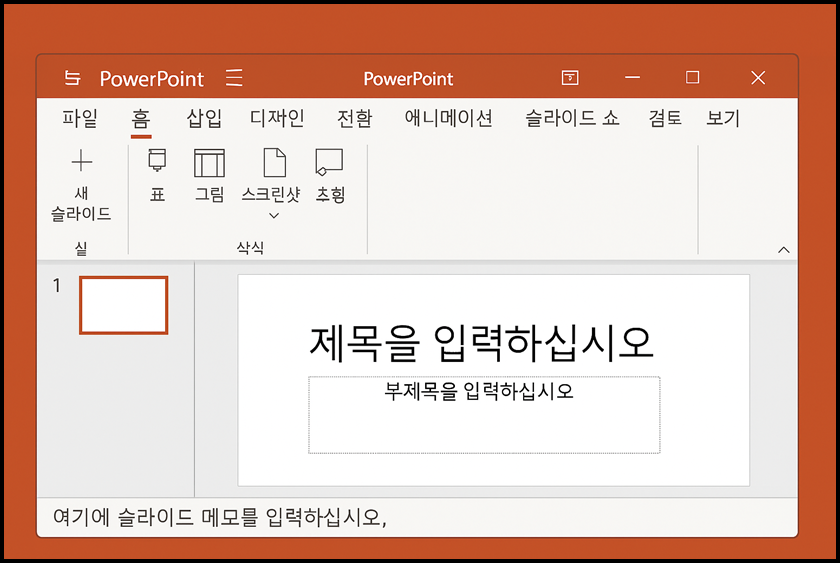The height and width of the screenshot is (563, 840).
Task: Open the hamburger menu next to PowerPoint
Action: 234,78
